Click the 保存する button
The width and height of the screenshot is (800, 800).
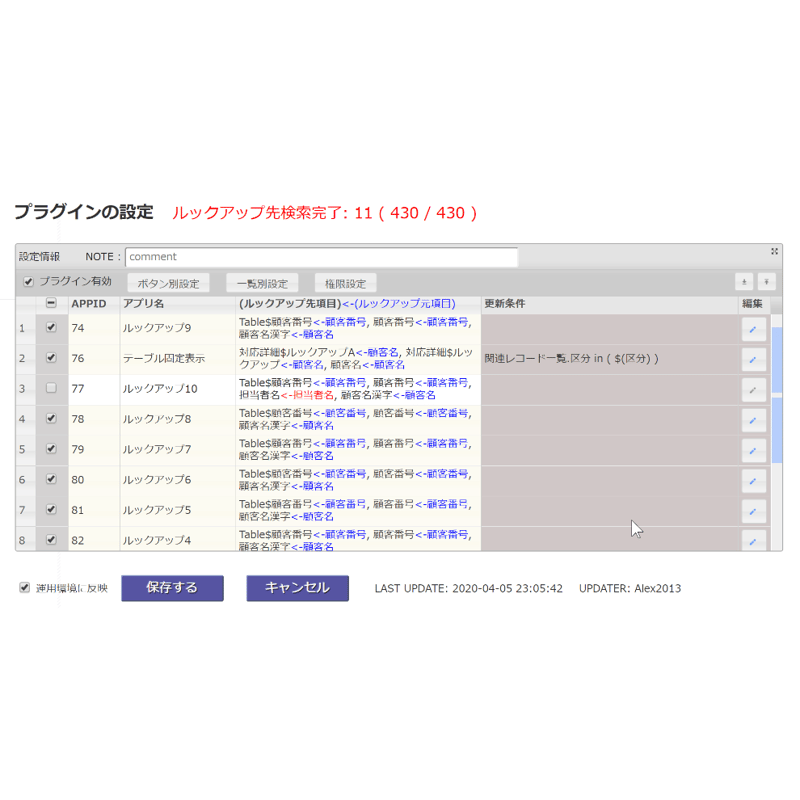point(172,588)
